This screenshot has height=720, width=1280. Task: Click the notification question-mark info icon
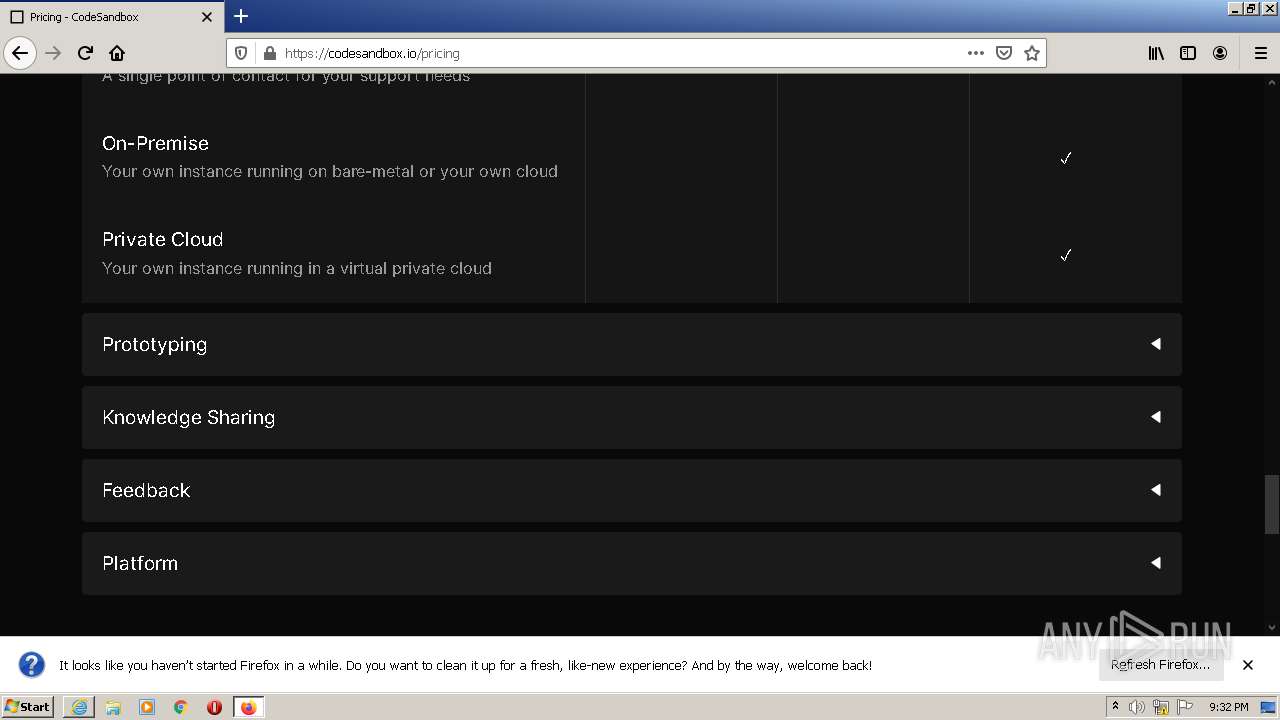pyautogui.click(x=32, y=665)
